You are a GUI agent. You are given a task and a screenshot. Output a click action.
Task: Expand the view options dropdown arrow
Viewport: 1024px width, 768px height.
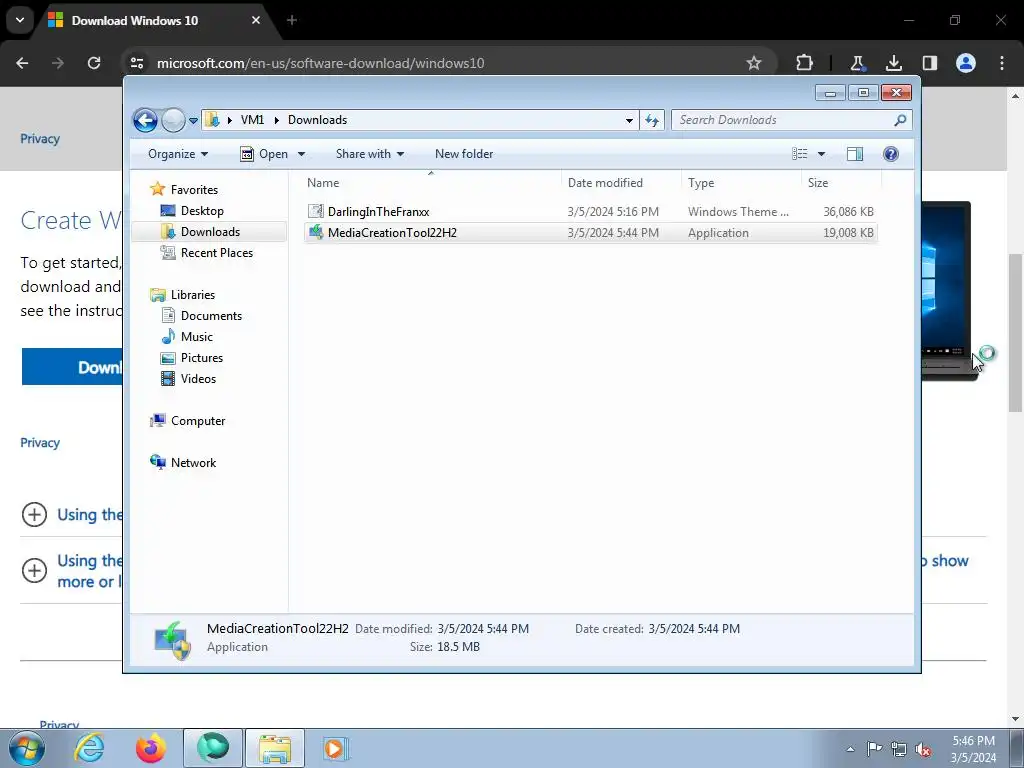822,154
